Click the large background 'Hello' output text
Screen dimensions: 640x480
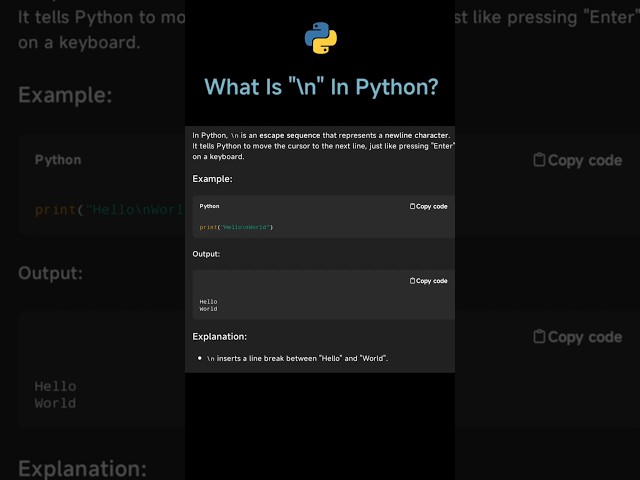coord(56,386)
